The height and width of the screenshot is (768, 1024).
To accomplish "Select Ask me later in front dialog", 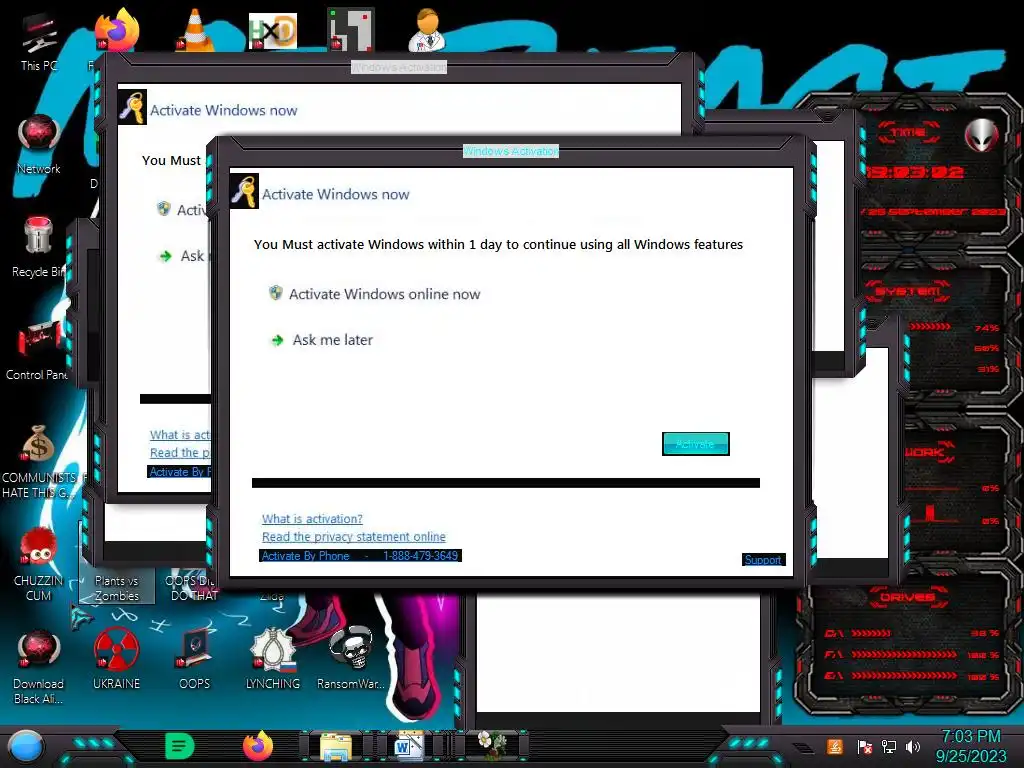I will pyautogui.click(x=332, y=340).
